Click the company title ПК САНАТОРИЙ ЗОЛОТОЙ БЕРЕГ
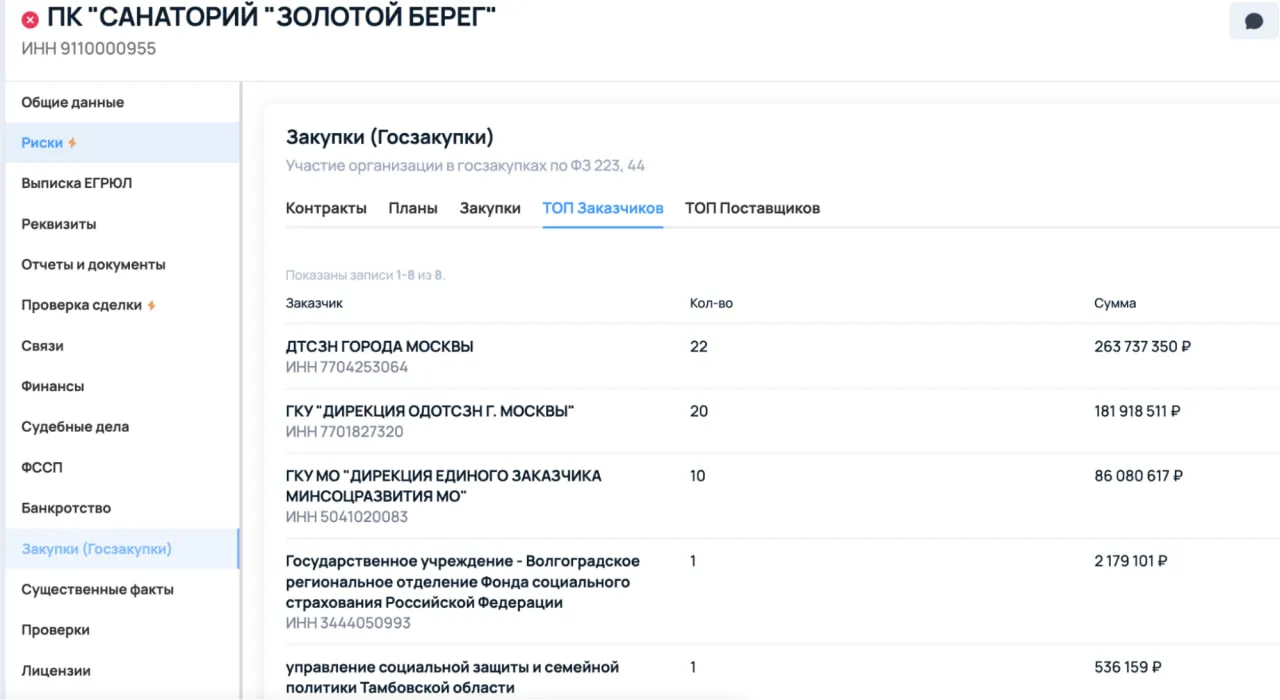This screenshot has width=1280, height=700. tap(272, 17)
